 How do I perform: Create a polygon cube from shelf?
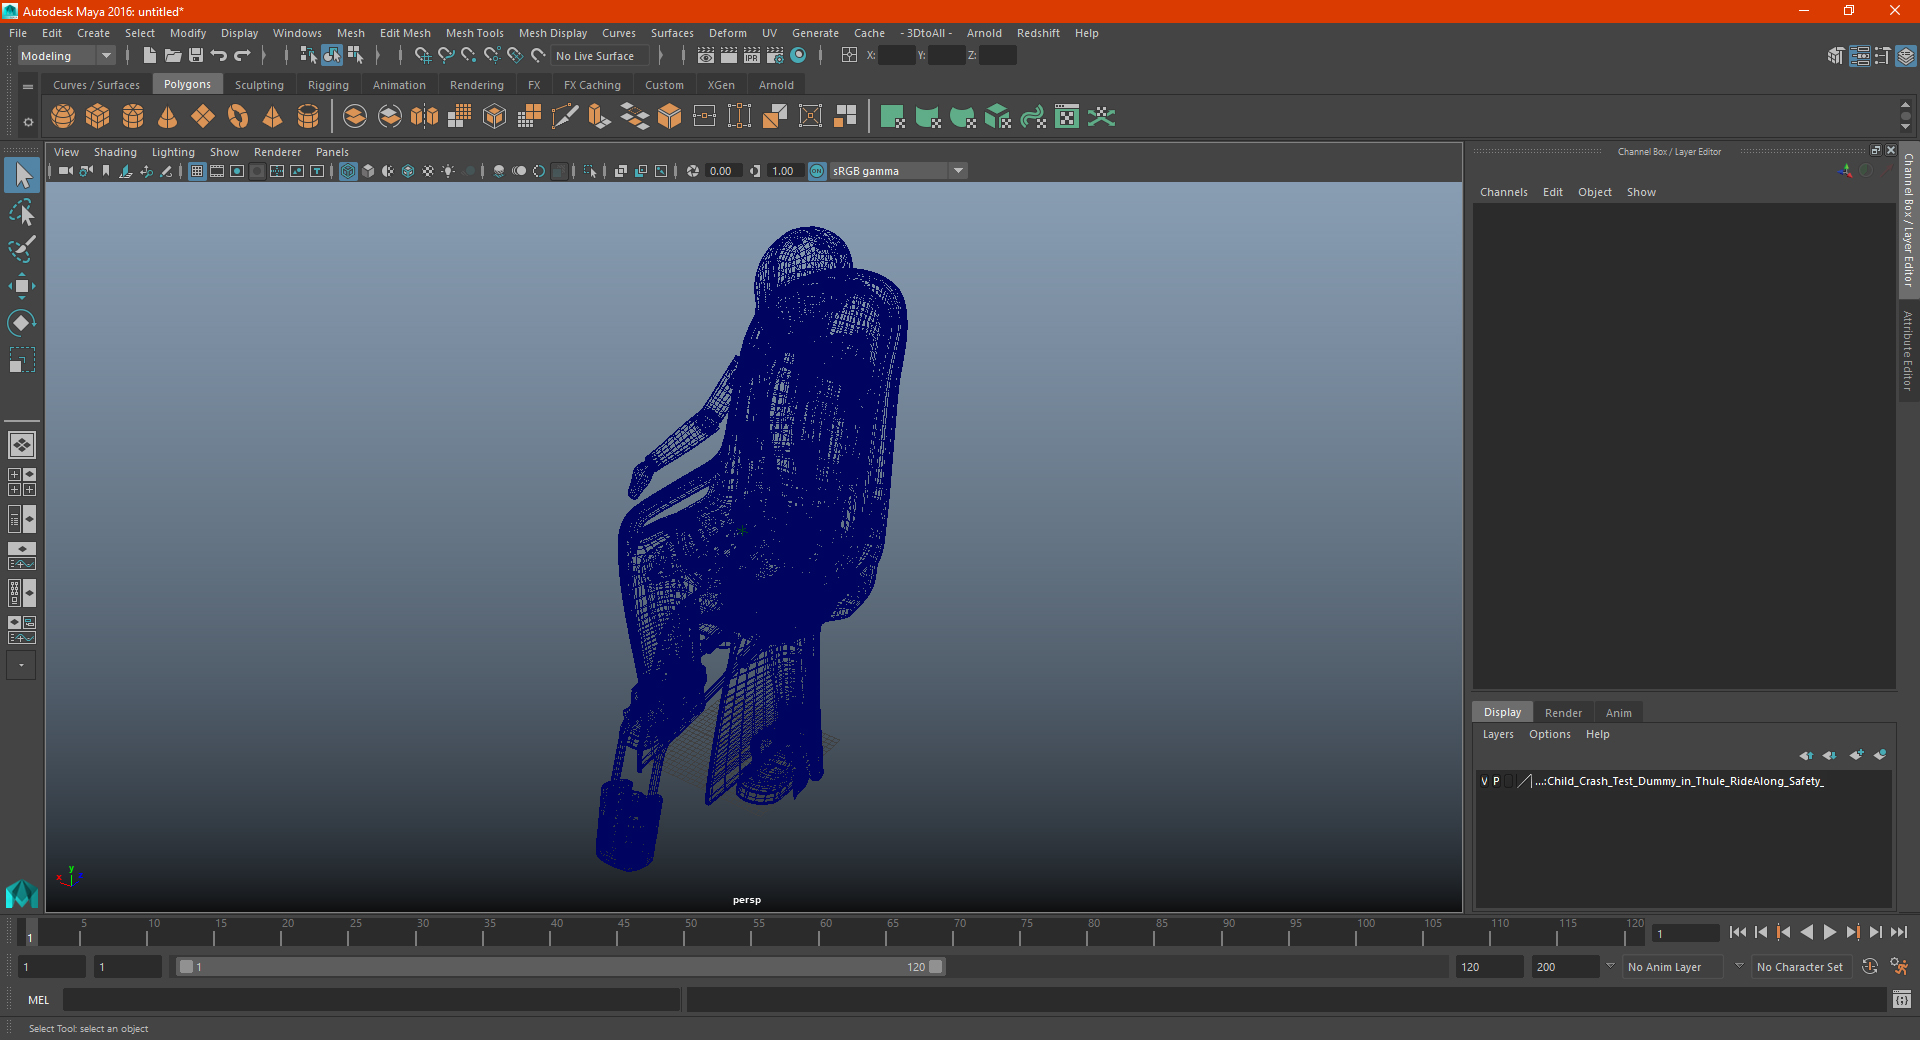click(x=98, y=117)
